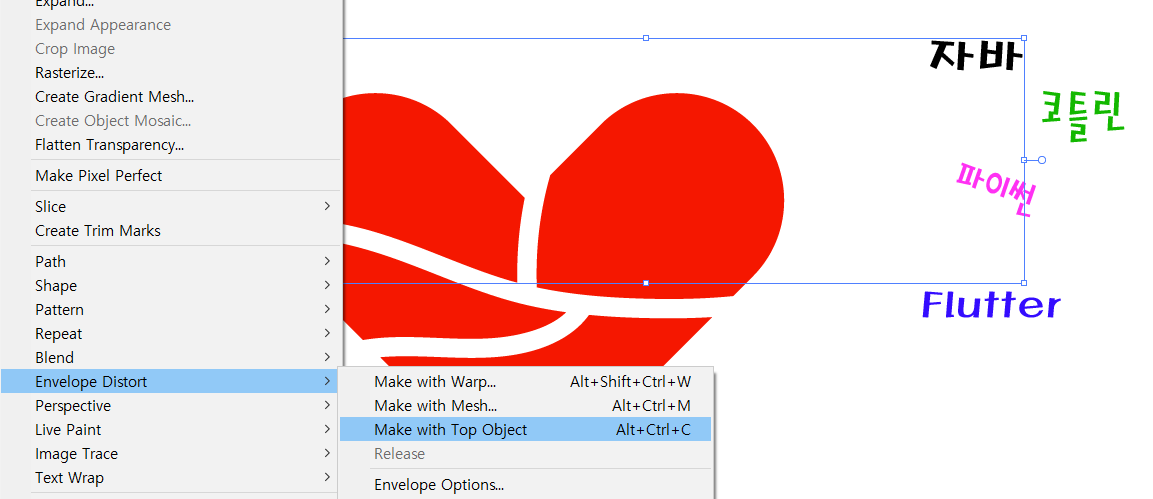The image size is (1153, 499).
Task: Expand the Shape submenu arrow
Action: tap(327, 285)
